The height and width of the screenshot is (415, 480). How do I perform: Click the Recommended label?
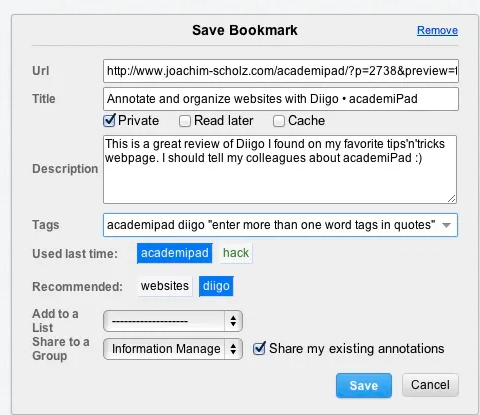click(x=77, y=287)
